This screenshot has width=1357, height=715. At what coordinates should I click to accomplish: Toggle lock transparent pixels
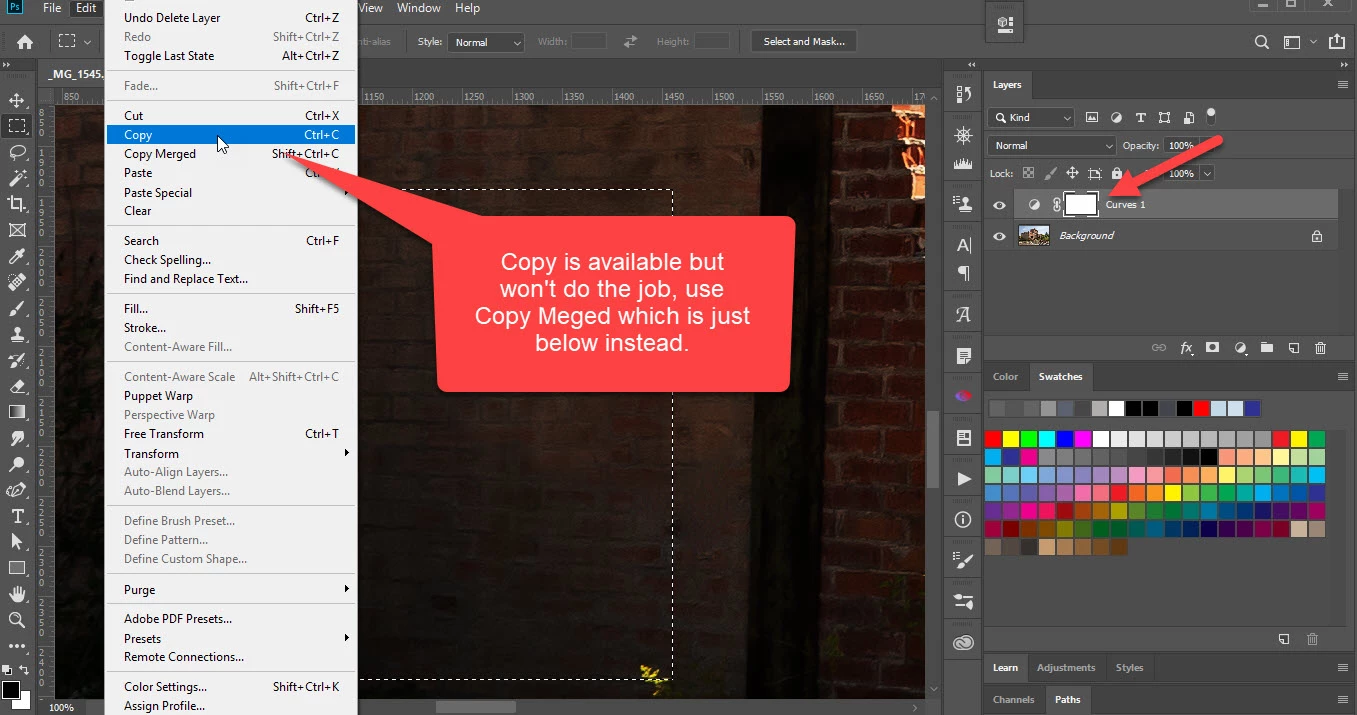[x=1028, y=173]
